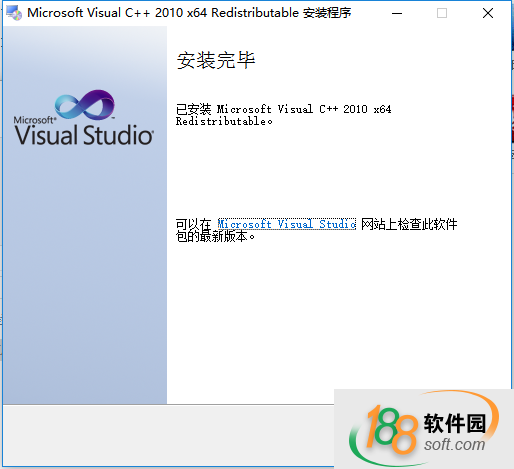This screenshot has width=514, height=469.
Task: Click the Redistributable。 text line
Action: pos(224,121)
